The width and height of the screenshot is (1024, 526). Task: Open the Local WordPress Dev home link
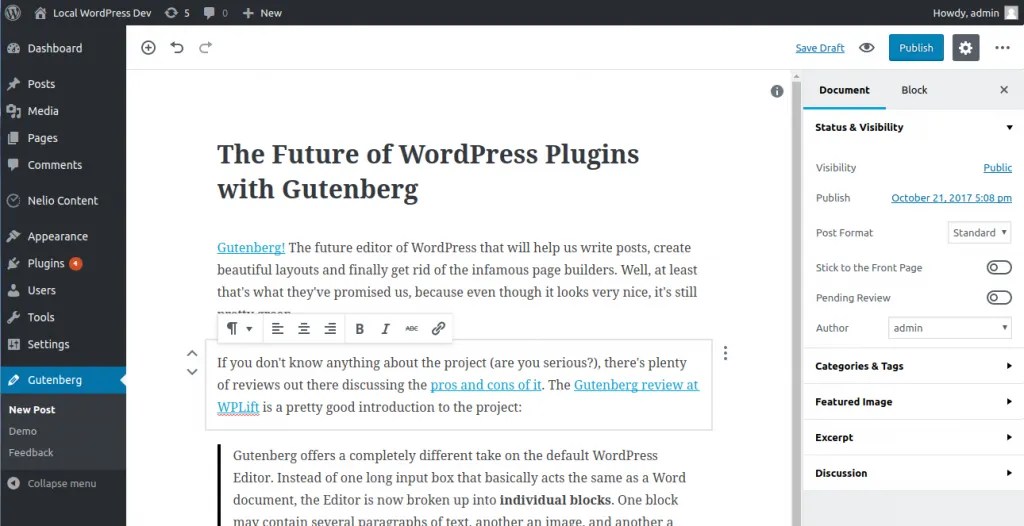[x=93, y=12]
